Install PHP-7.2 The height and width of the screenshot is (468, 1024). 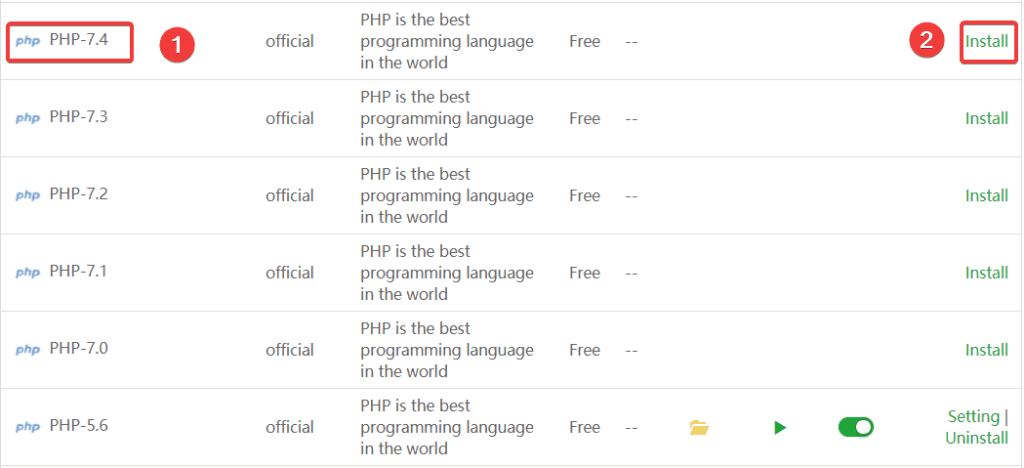click(986, 196)
